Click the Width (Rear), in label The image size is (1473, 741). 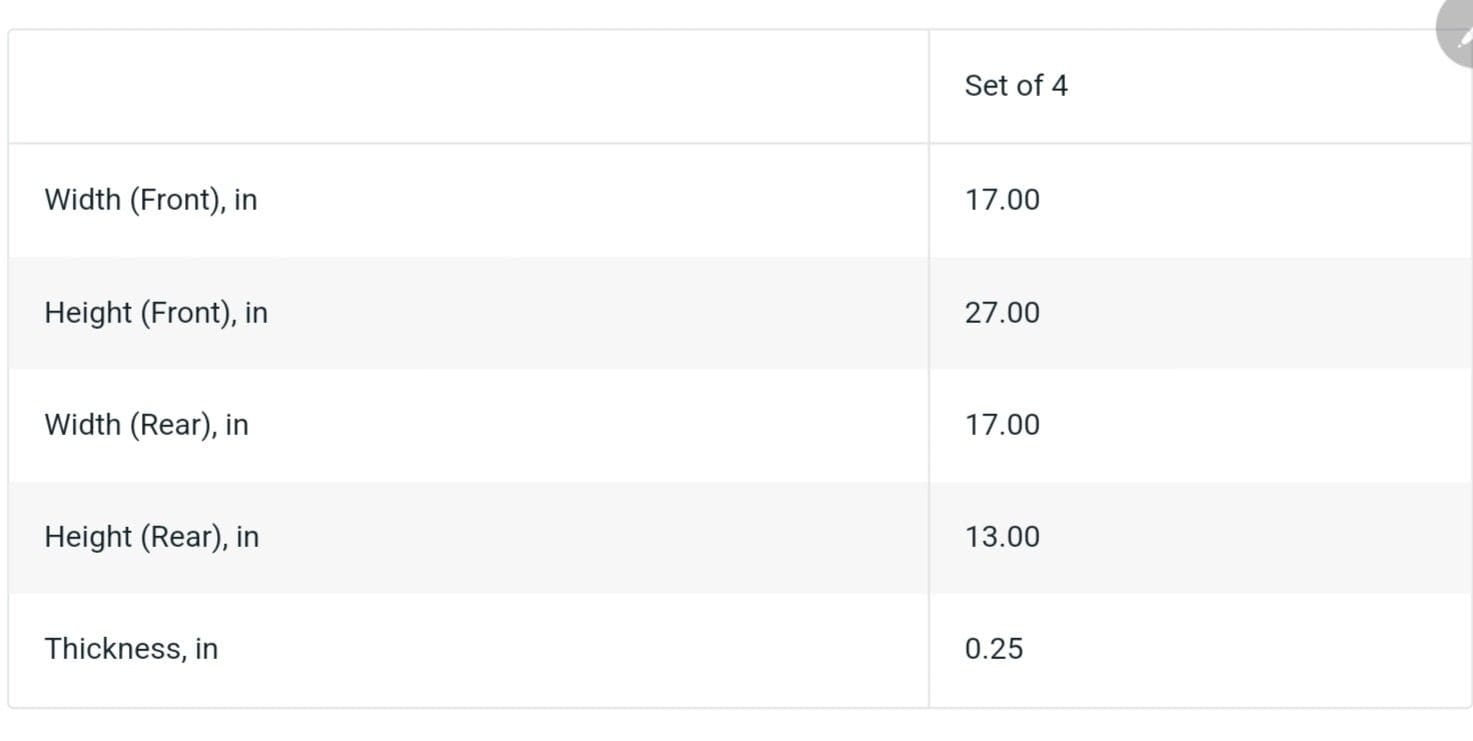146,425
